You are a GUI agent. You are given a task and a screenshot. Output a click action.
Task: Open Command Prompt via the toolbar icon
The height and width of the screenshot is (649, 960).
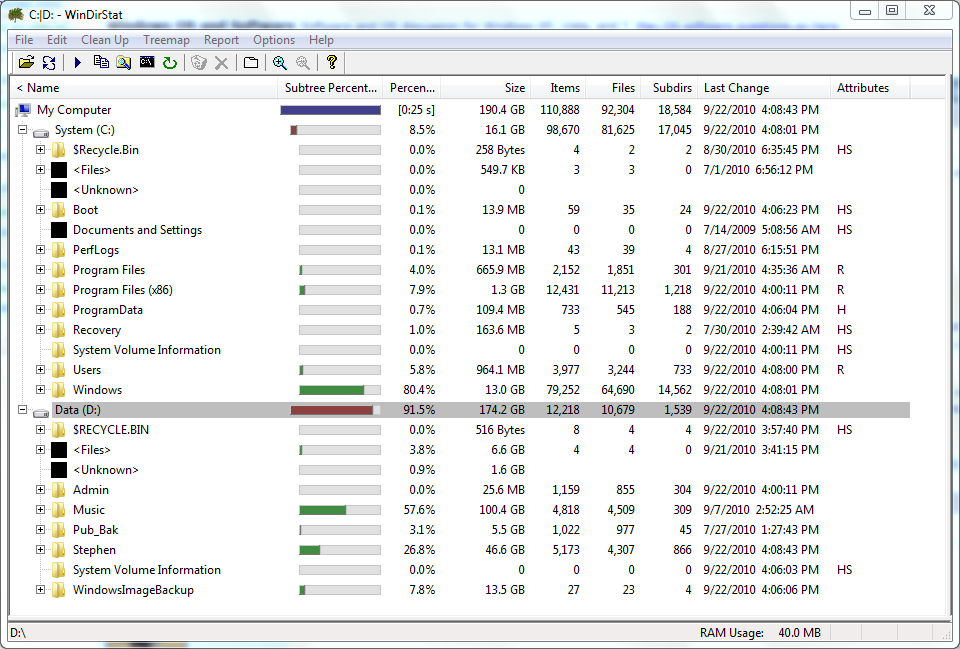coord(147,63)
